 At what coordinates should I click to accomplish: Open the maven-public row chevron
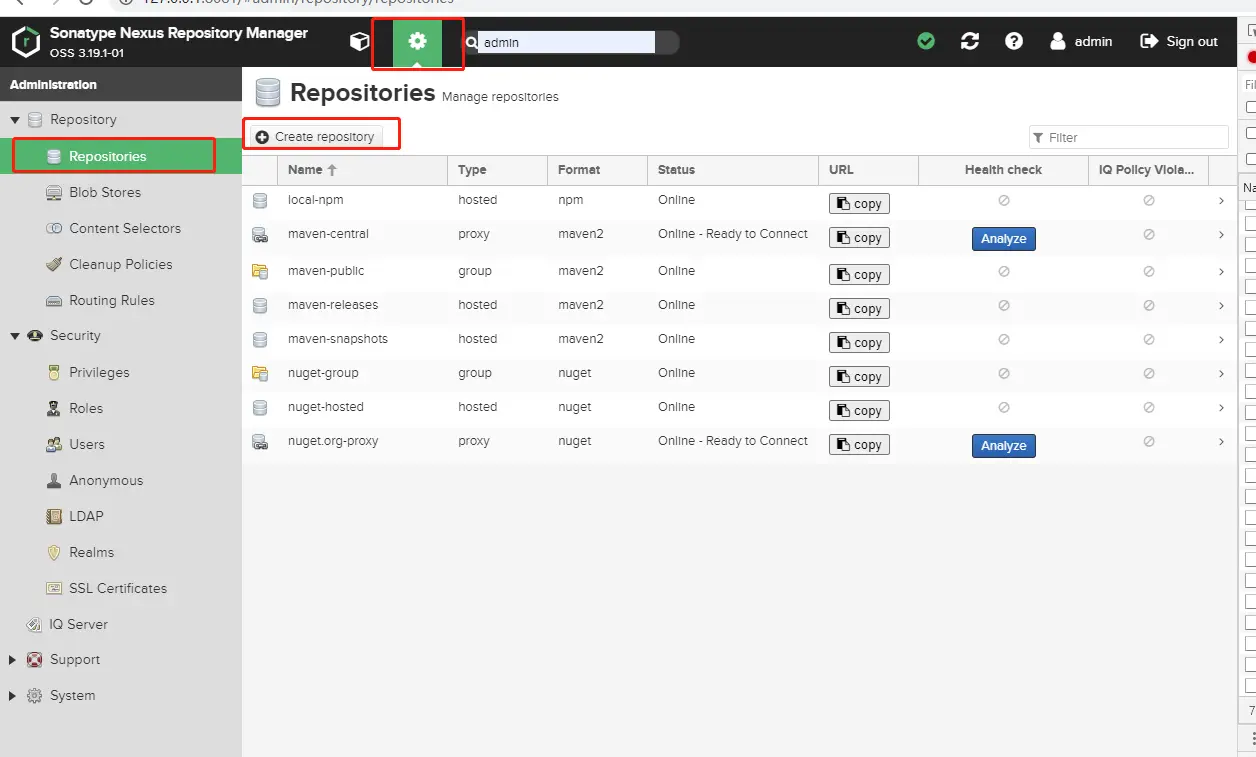pos(1221,272)
